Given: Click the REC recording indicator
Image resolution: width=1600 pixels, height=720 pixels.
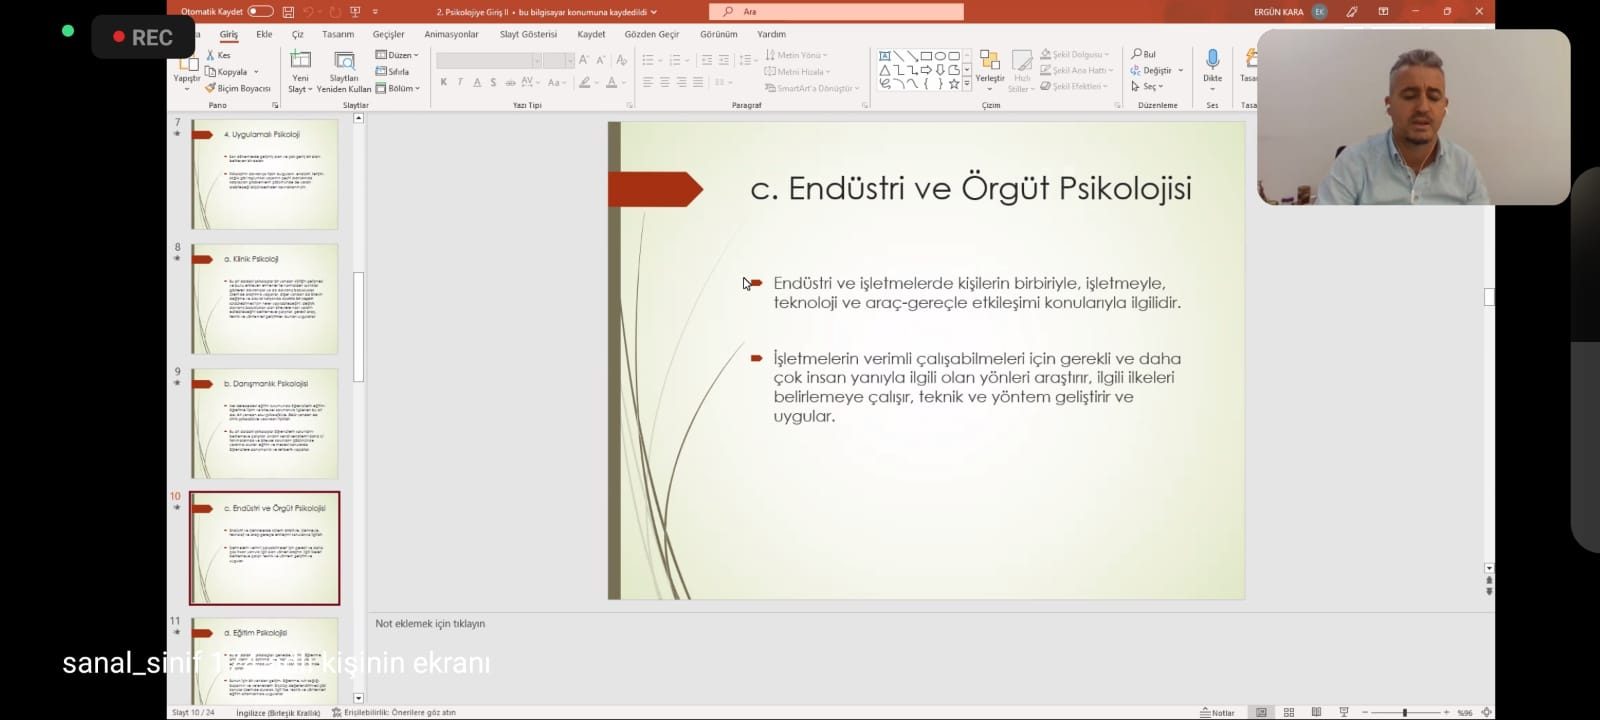Looking at the screenshot, I should tap(143, 37).
